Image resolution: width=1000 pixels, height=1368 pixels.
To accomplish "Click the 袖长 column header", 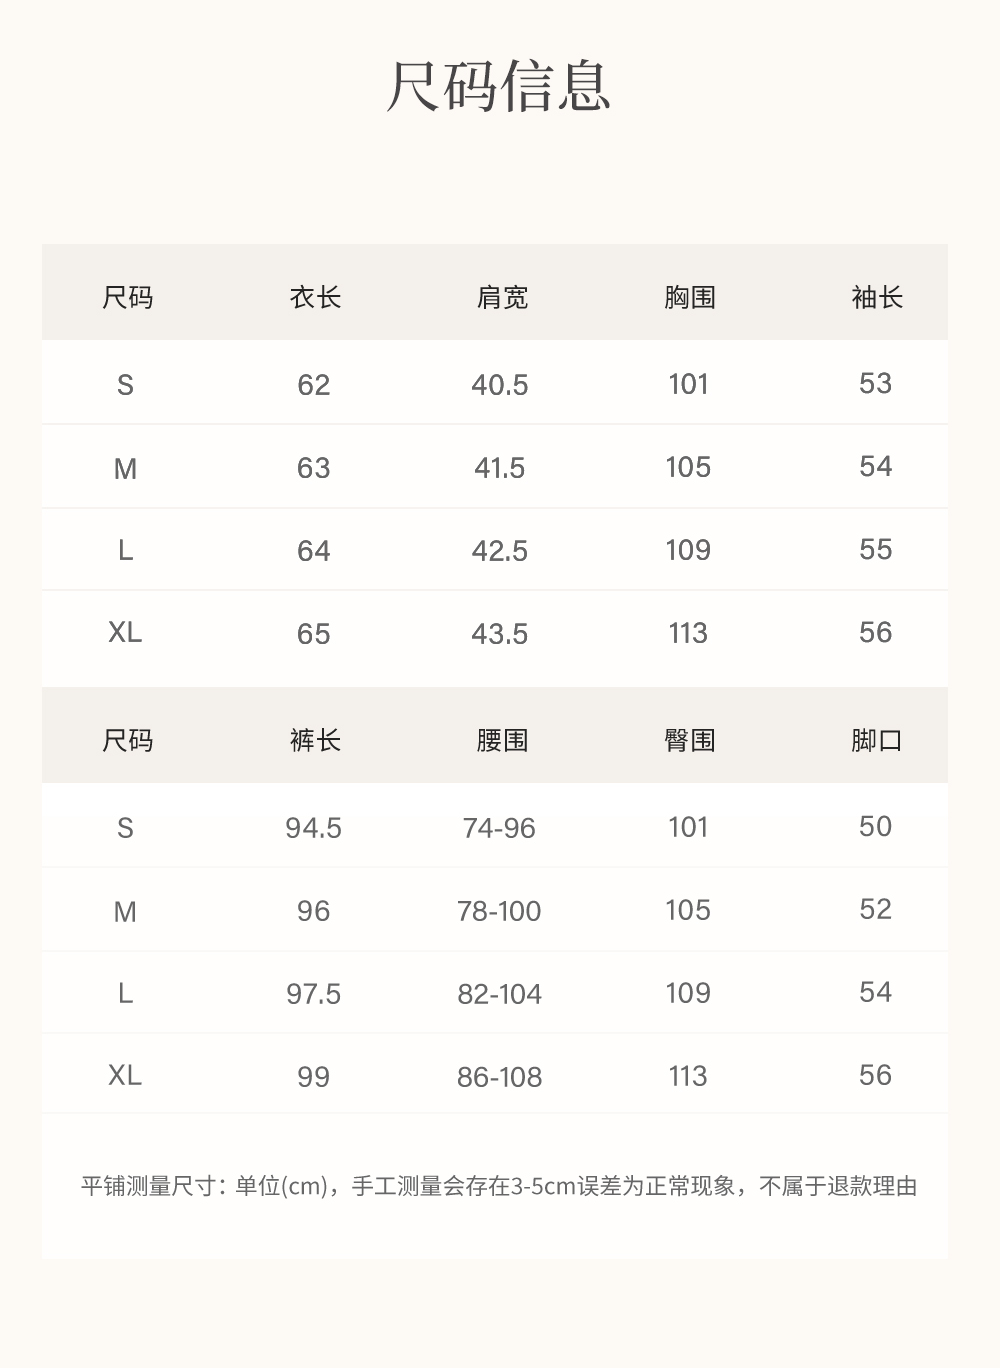I will (877, 297).
